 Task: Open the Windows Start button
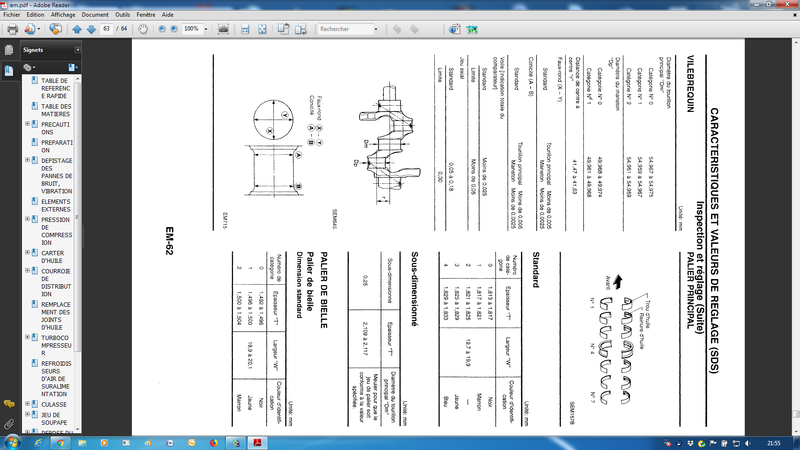click(x=11, y=443)
